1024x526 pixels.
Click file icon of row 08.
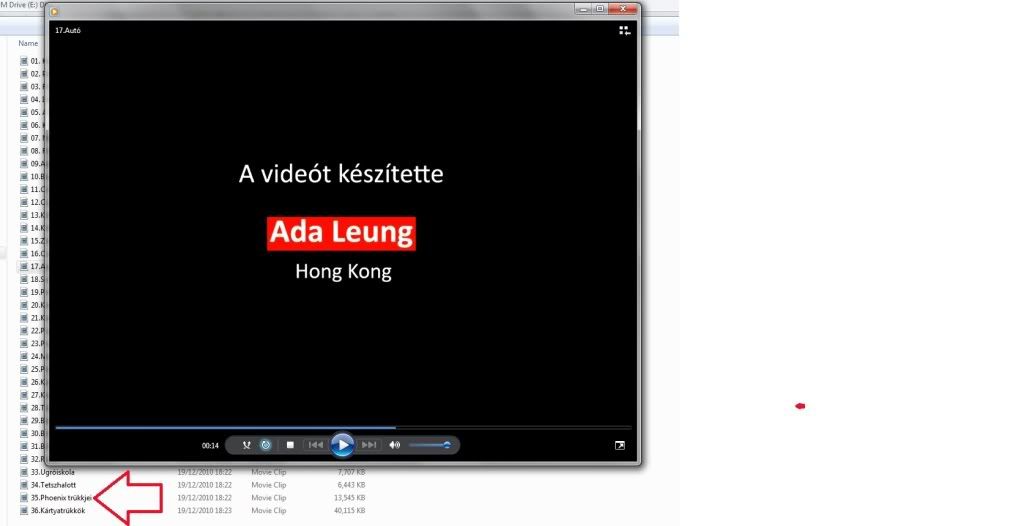[24, 151]
